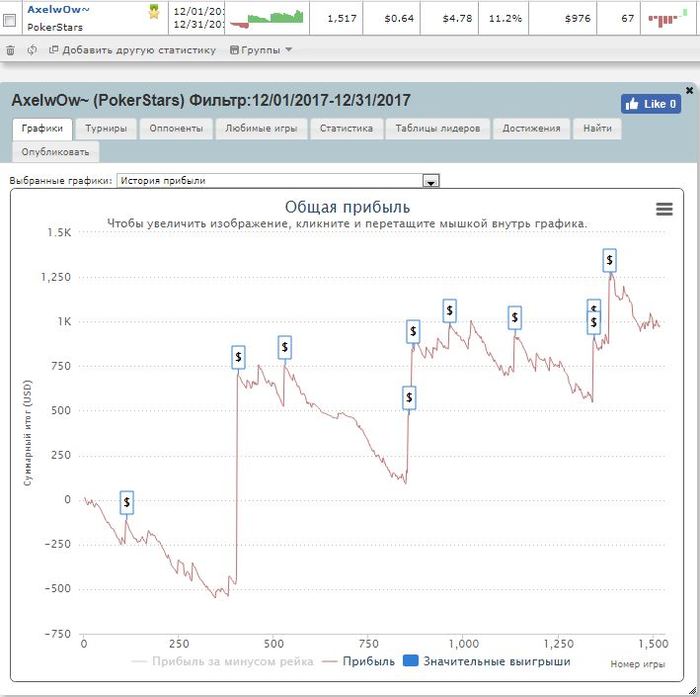700x697 pixels.
Task: Click the red bar mini-chart thumbnail
Action: [667, 18]
